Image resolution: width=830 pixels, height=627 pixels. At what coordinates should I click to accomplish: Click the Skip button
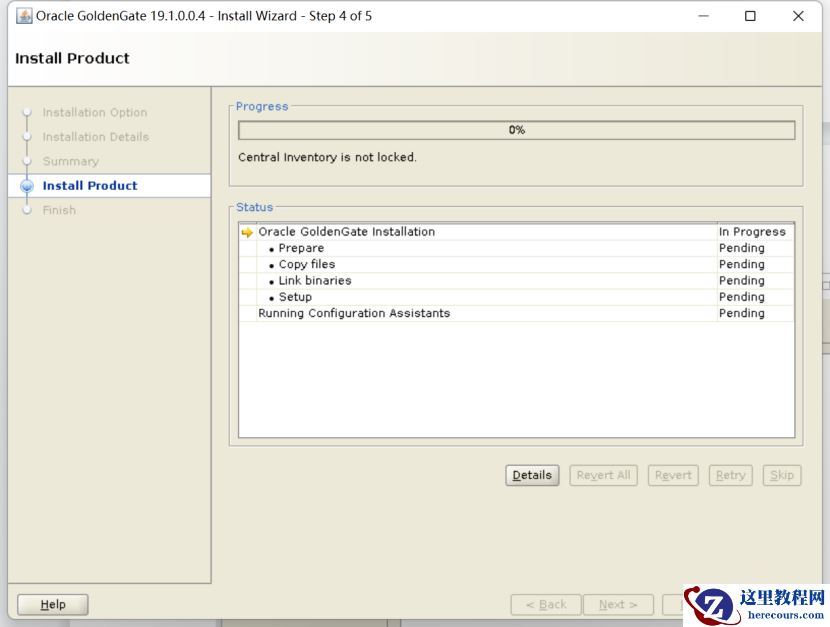[782, 475]
